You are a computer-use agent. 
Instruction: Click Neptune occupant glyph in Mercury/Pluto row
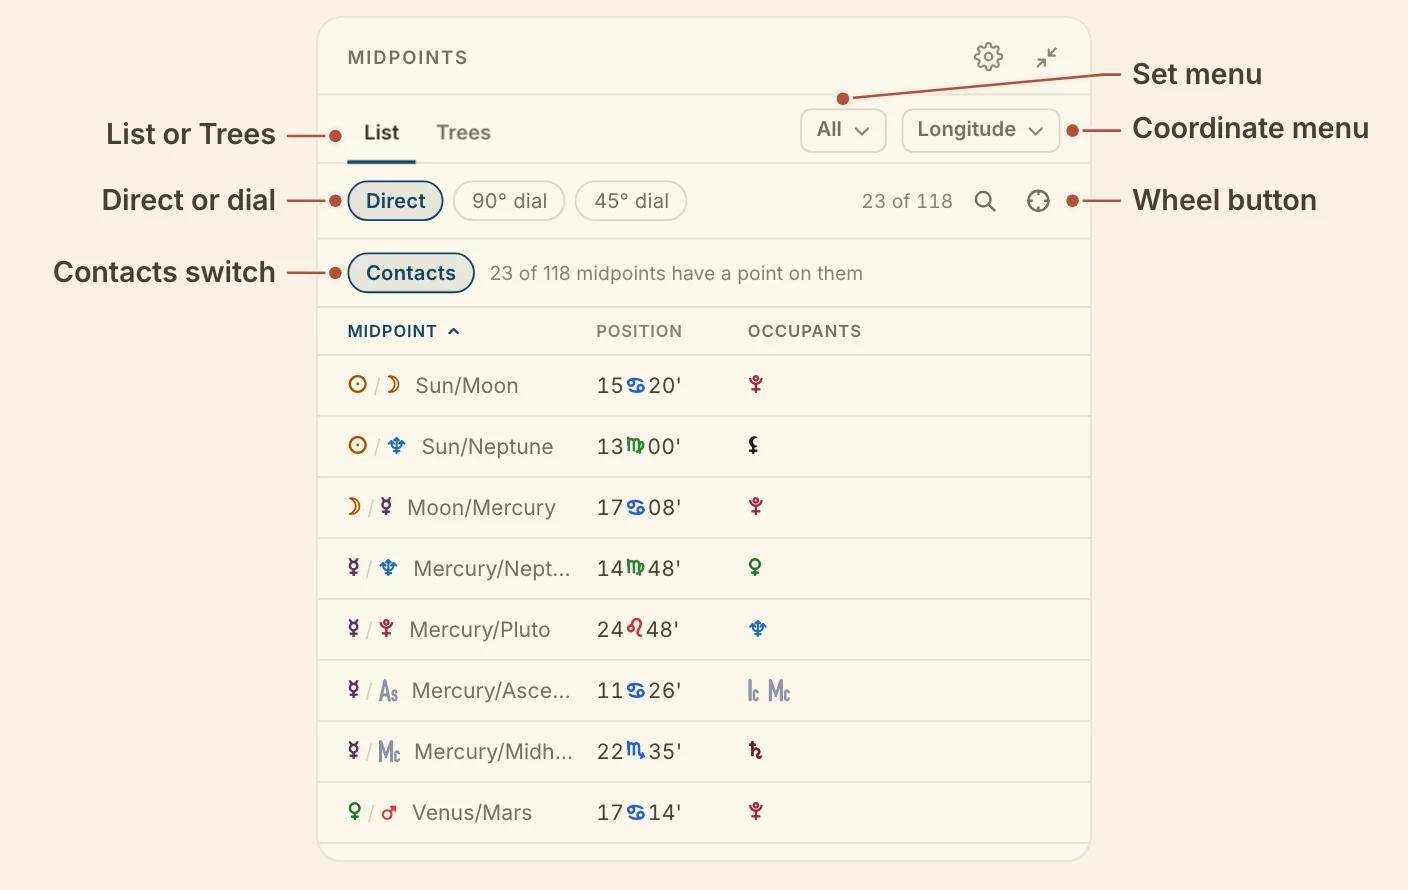point(758,629)
